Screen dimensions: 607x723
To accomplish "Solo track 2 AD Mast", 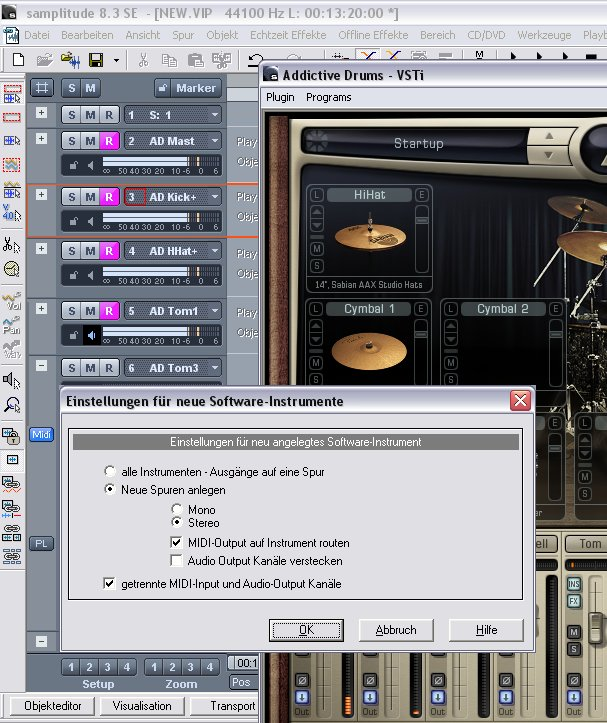I will coord(71,141).
